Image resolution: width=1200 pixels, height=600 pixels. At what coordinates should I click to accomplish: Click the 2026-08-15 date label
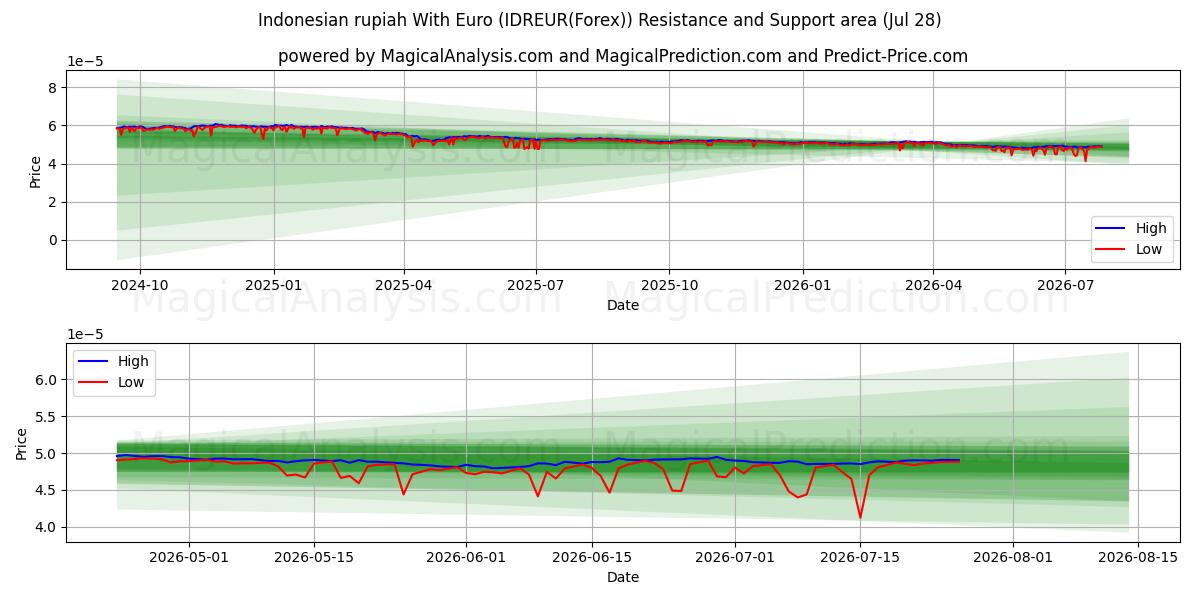pos(1137,559)
